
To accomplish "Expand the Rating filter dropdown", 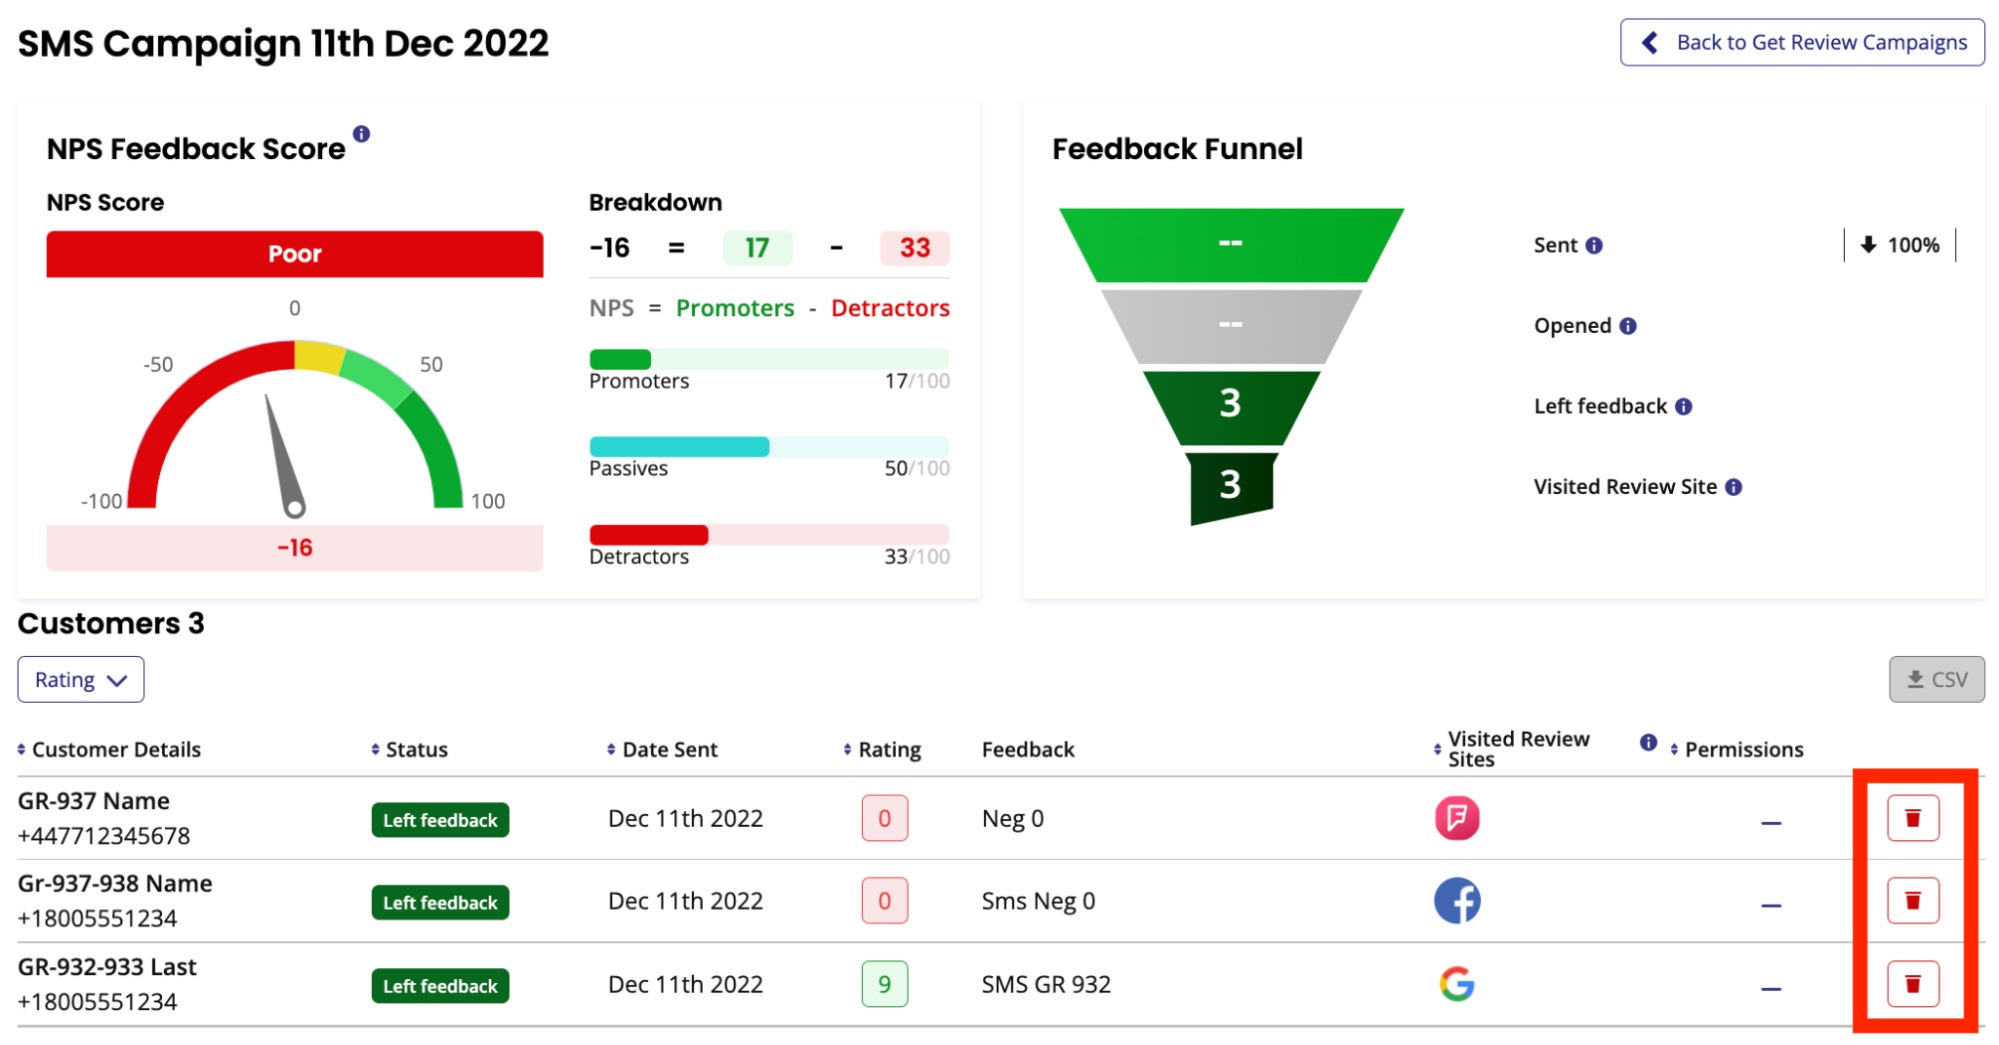I will point(81,680).
